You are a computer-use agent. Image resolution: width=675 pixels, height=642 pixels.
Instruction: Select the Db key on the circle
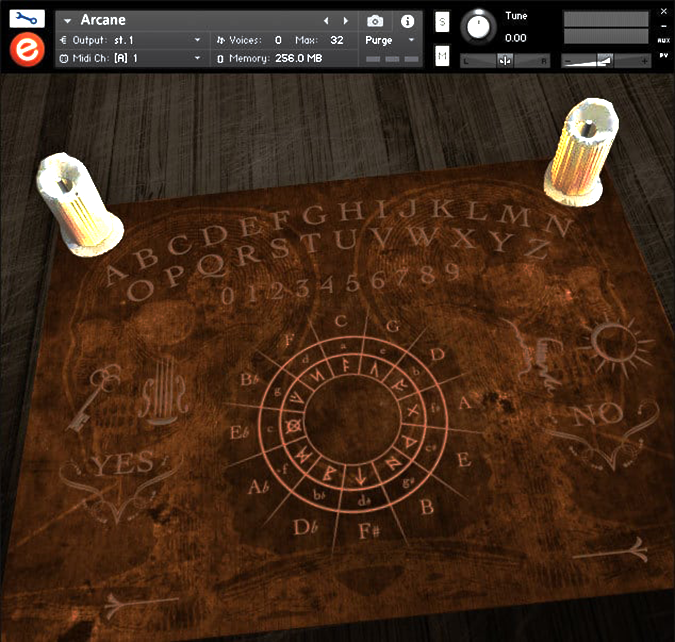coord(305,527)
